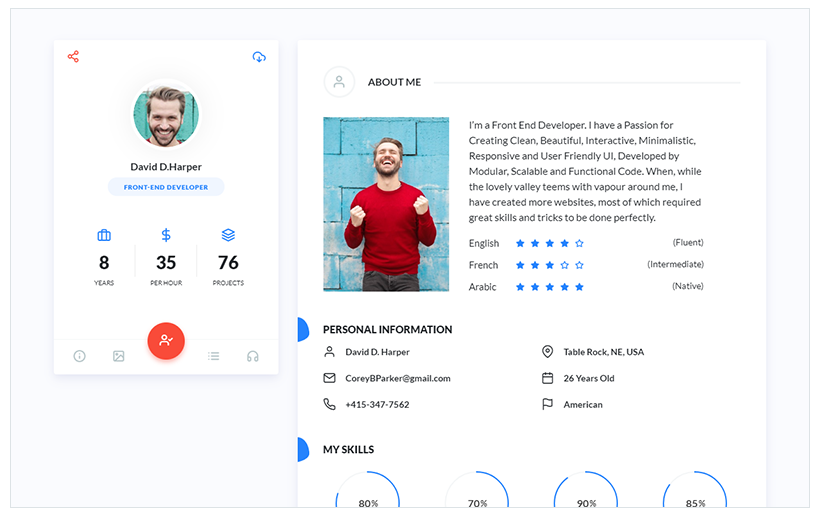Click the ABOUT ME heading
The width and height of the screenshot is (818, 521).
(394, 82)
